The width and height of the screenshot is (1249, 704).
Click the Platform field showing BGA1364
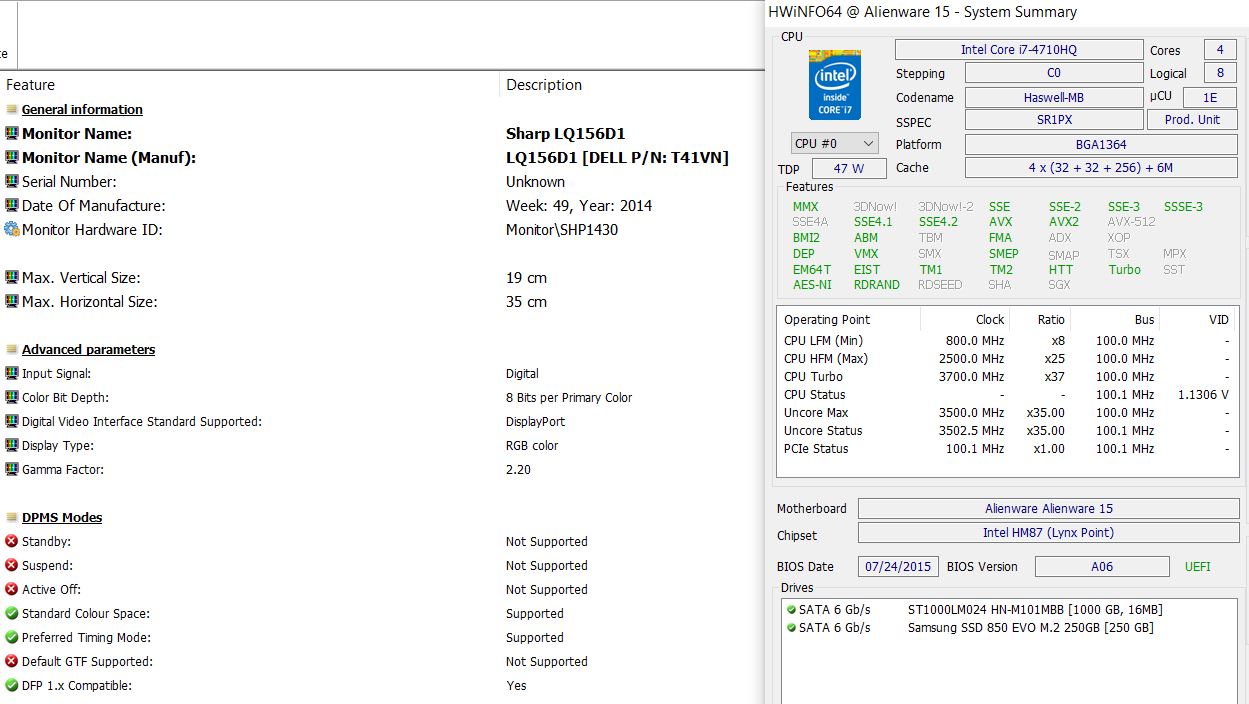click(1101, 144)
